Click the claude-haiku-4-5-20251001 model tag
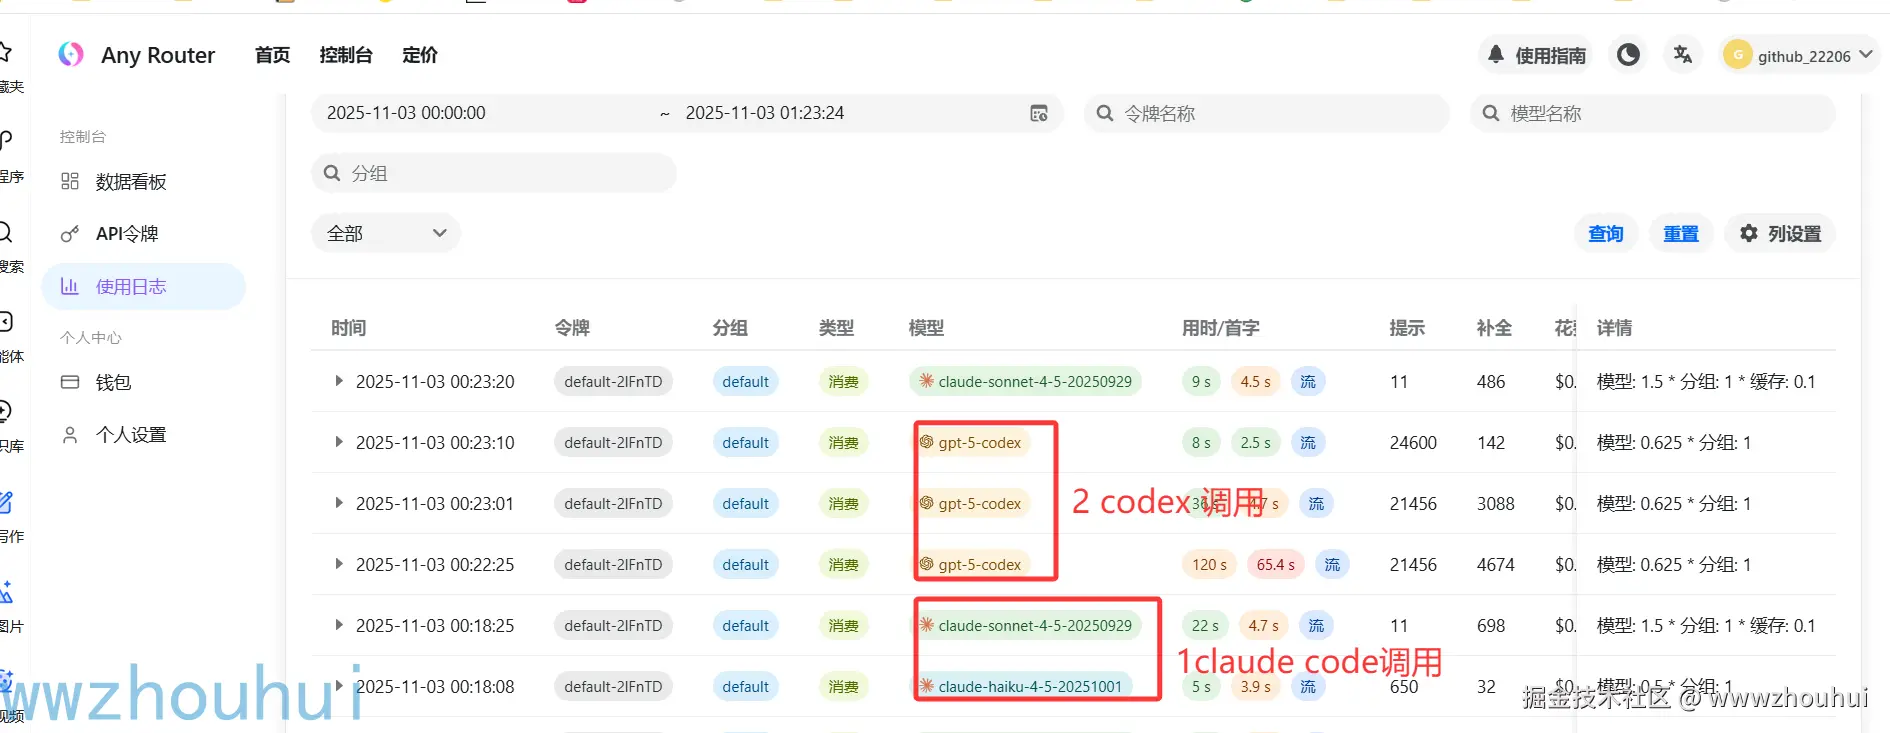1890x733 pixels. tap(1020, 686)
